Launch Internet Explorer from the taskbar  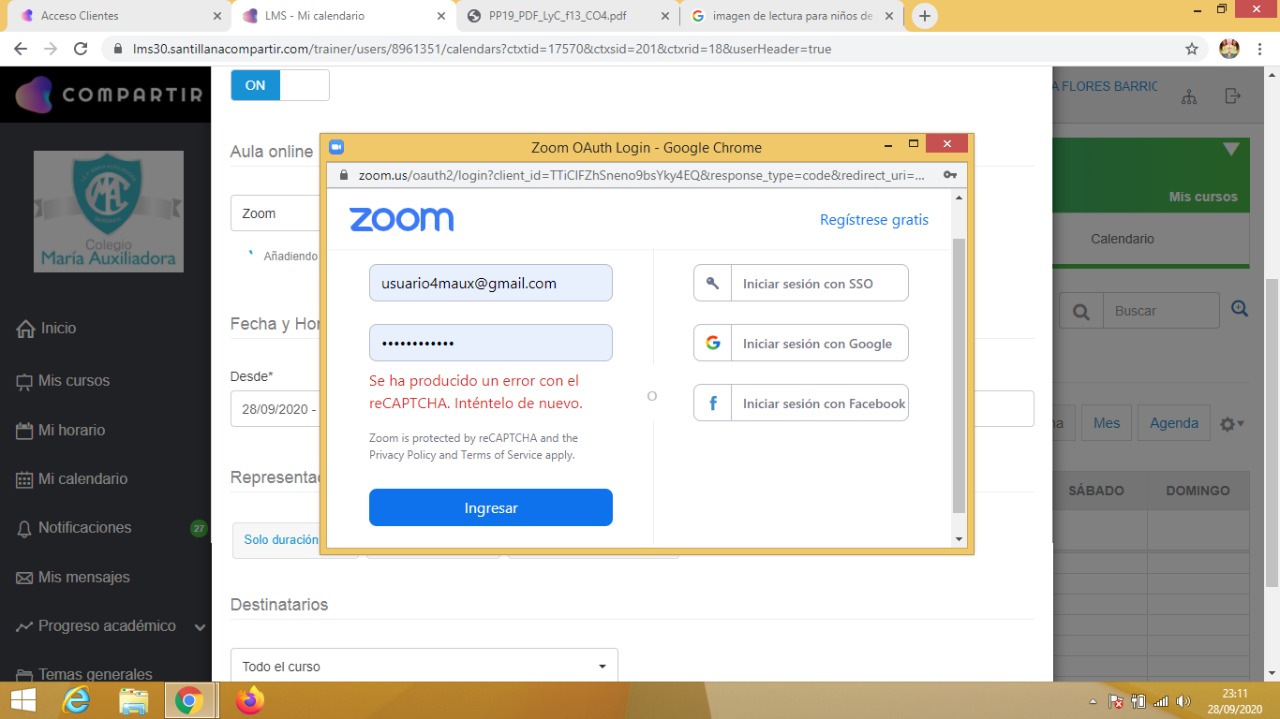point(76,700)
